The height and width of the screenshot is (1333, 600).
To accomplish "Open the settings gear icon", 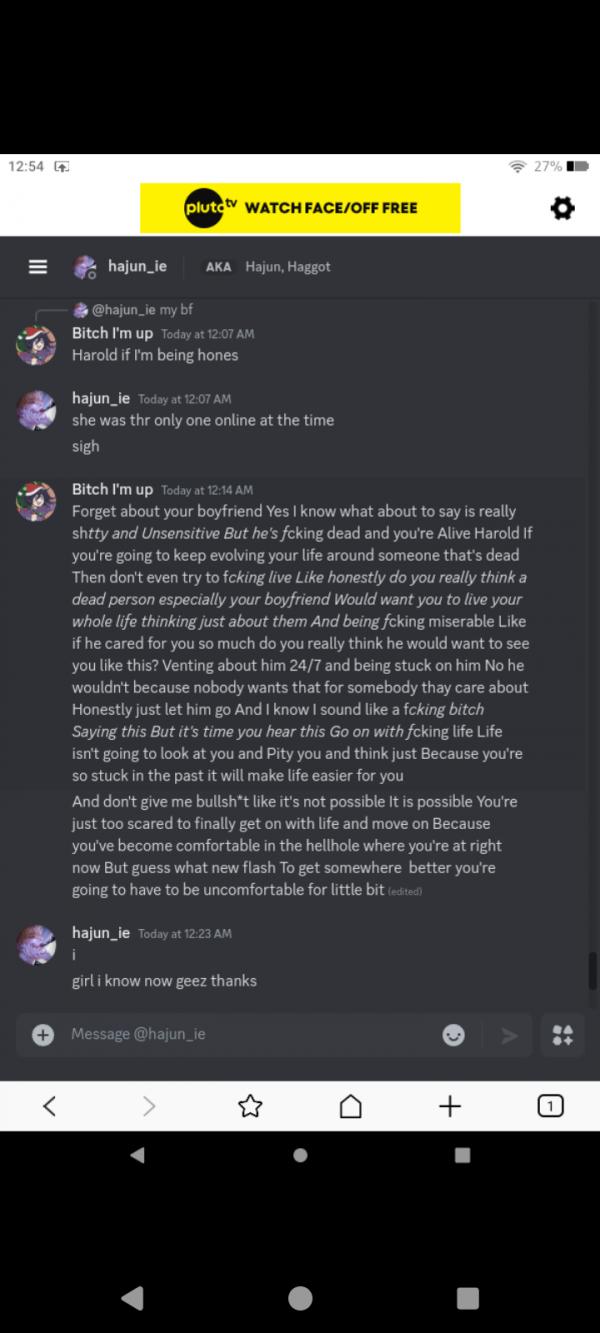I will (563, 208).
